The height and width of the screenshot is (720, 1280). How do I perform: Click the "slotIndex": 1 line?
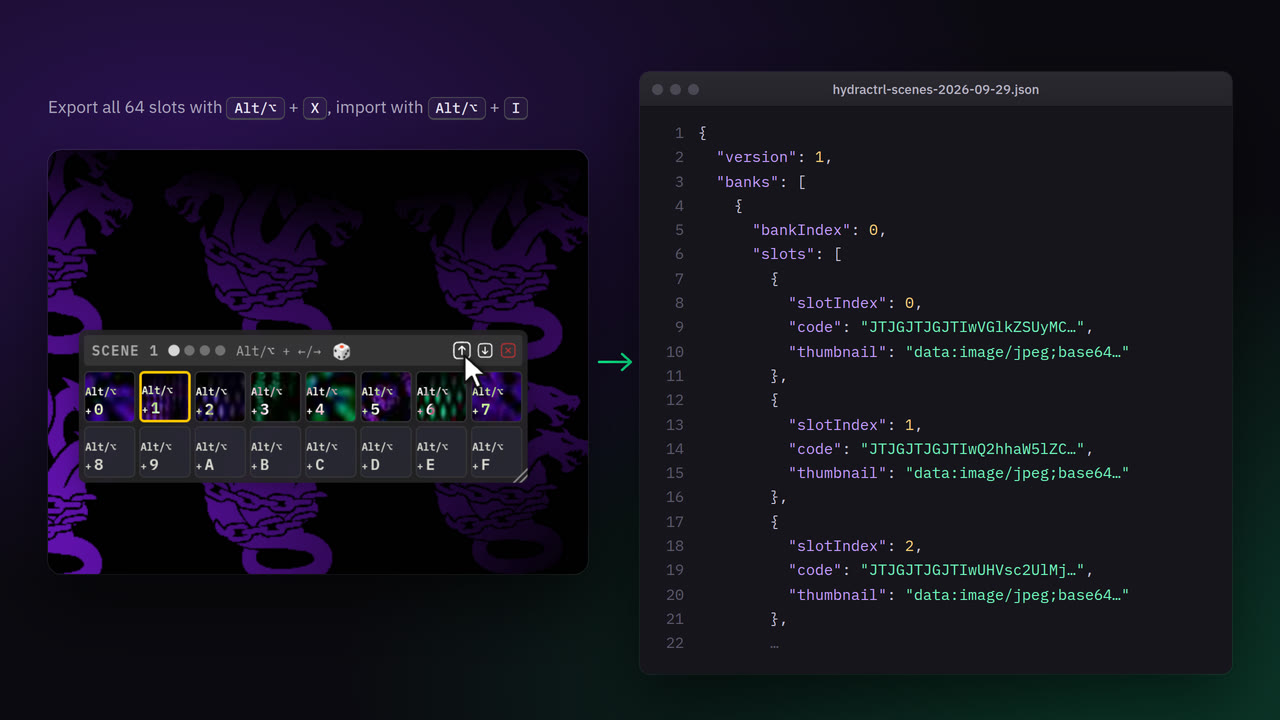(855, 425)
